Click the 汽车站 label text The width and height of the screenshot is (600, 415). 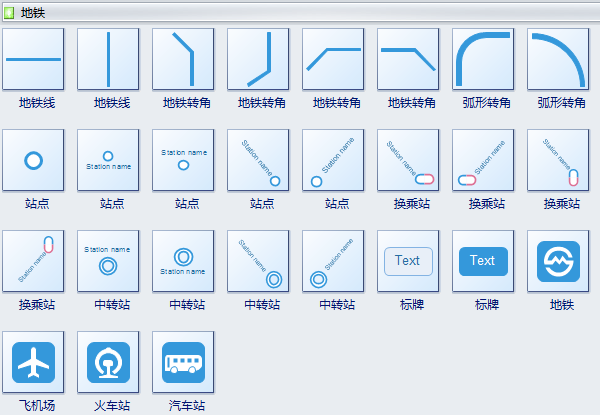click(x=187, y=405)
